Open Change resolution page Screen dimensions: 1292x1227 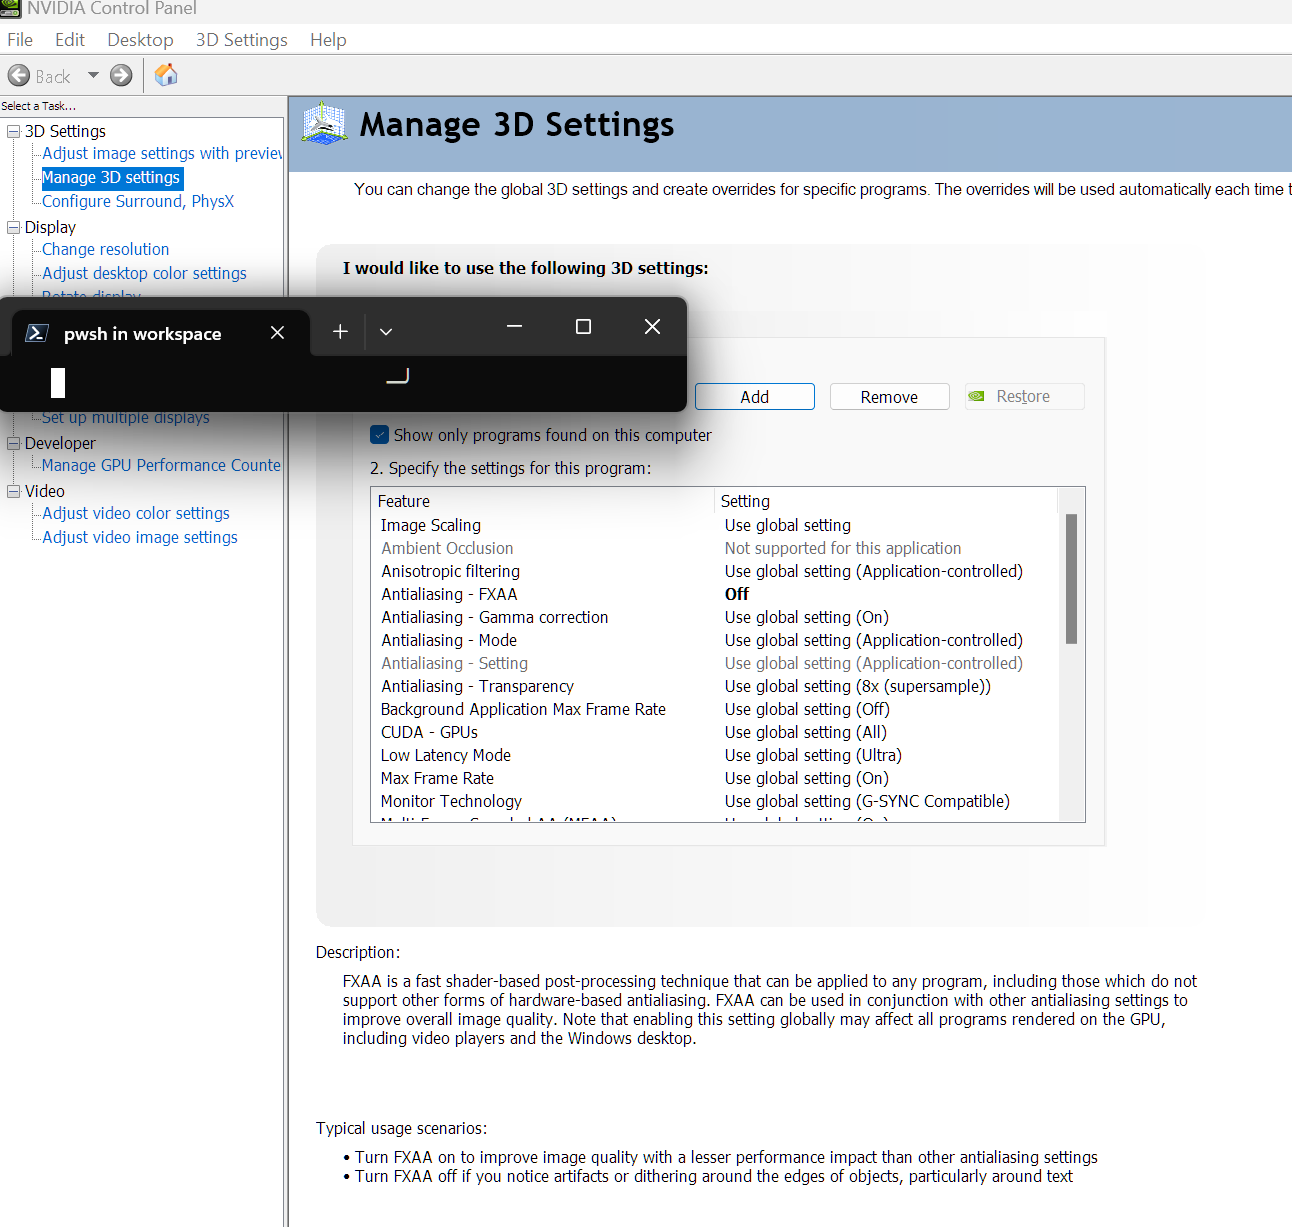pyautogui.click(x=105, y=249)
